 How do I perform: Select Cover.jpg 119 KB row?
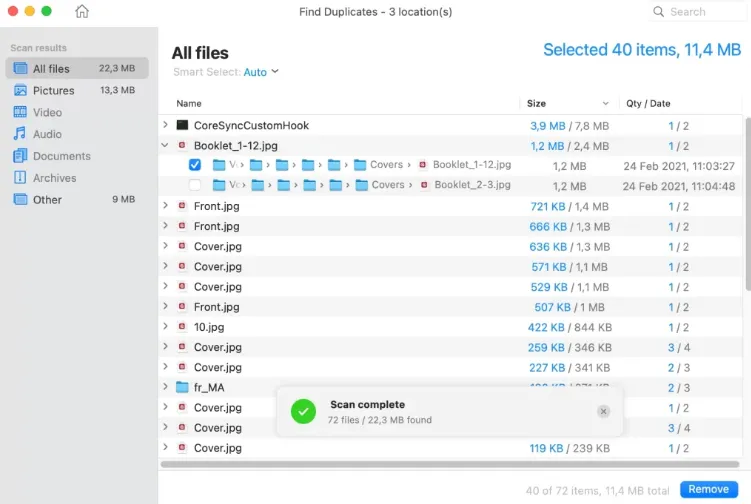[450, 448]
